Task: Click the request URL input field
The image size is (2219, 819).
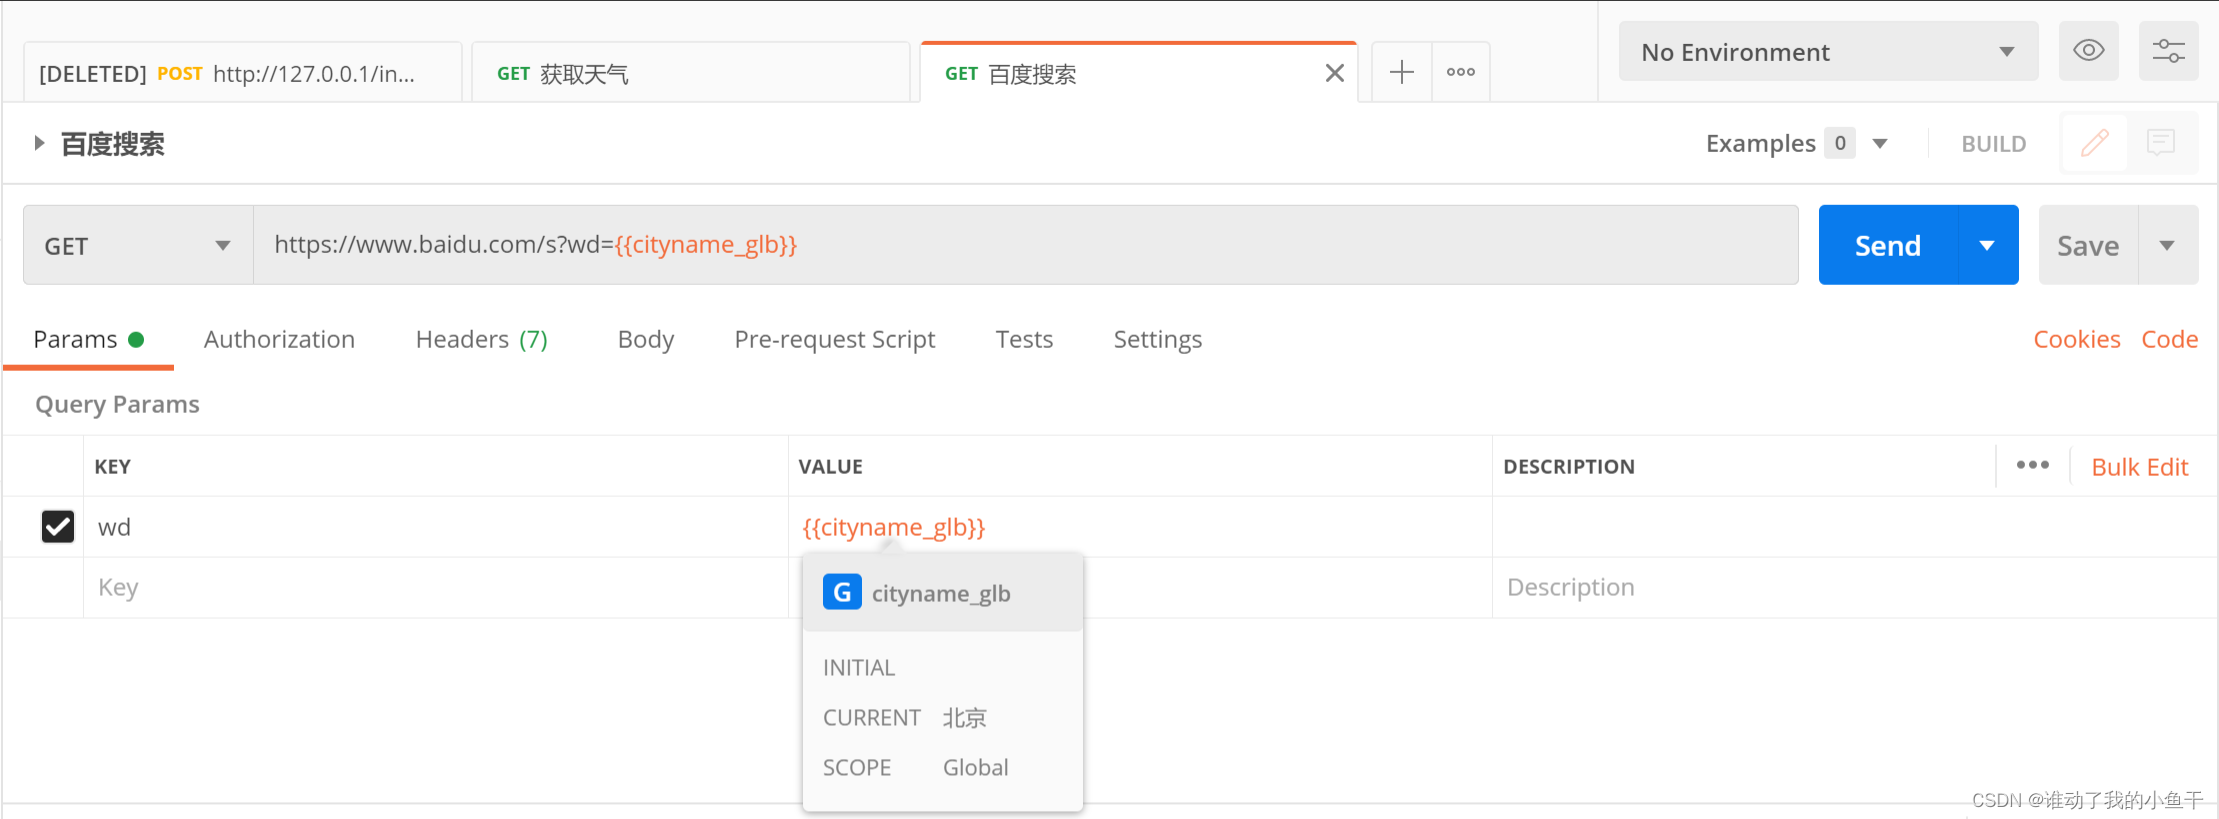Action: click(x=1025, y=245)
